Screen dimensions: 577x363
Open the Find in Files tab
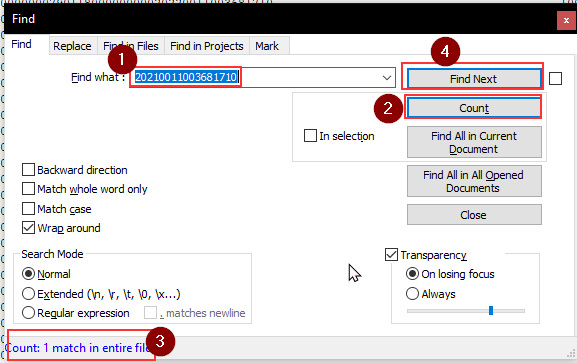coord(131,46)
